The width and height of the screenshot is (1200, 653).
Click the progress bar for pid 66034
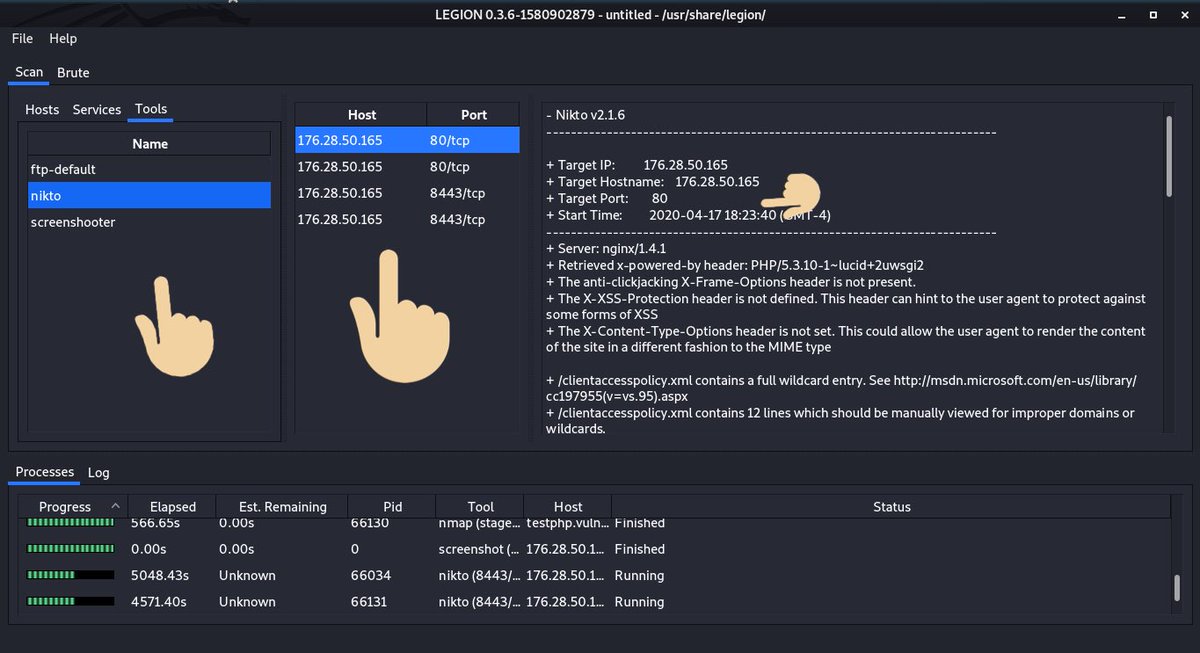[x=70, y=575]
